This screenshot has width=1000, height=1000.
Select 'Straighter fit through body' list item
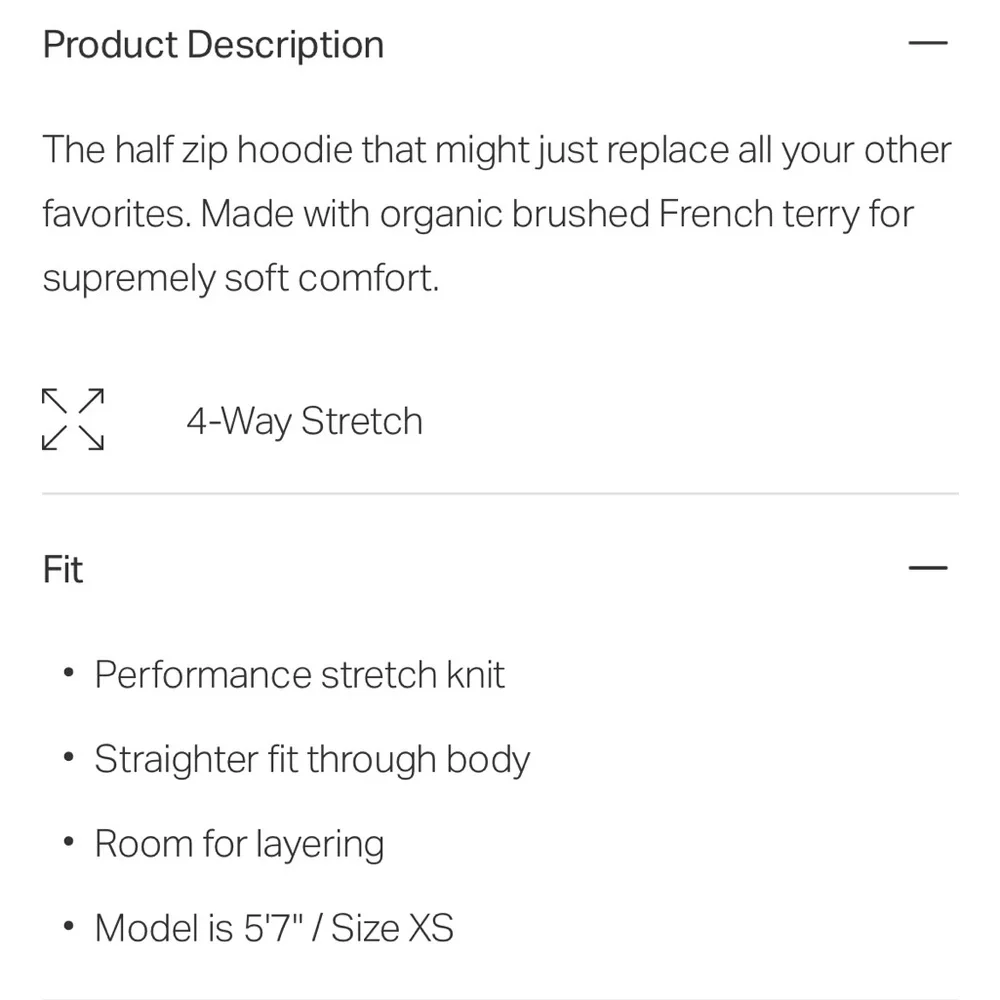311,760
